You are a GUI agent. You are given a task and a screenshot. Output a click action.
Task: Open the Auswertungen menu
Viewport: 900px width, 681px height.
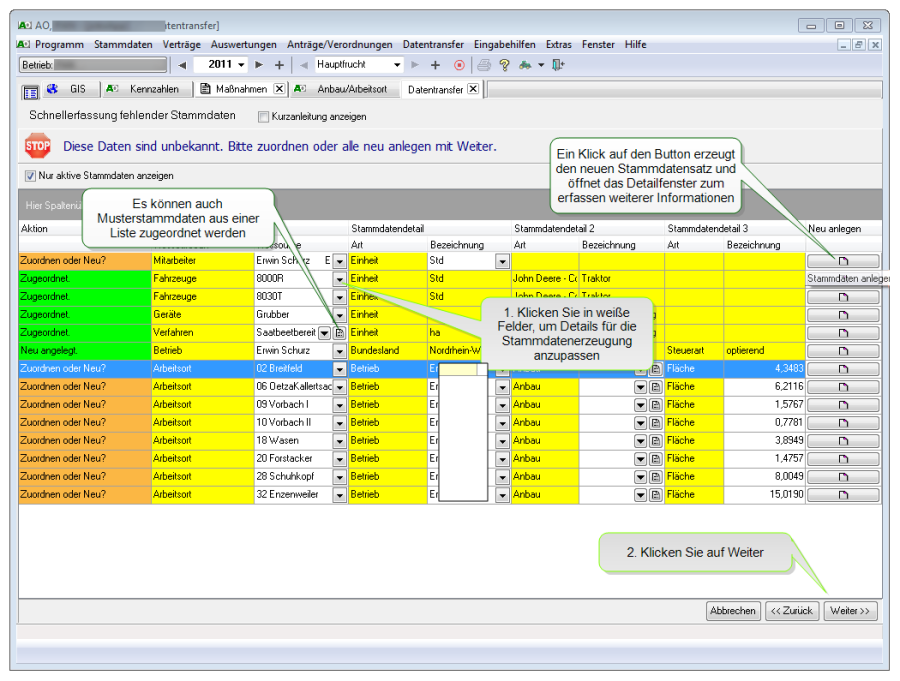243,45
